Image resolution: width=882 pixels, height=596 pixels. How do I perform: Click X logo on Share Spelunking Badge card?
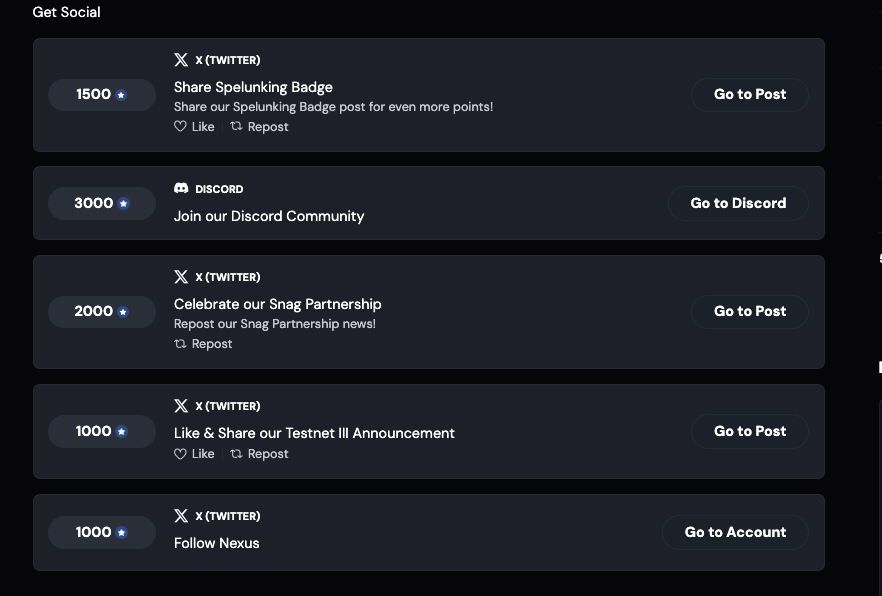tap(181, 60)
